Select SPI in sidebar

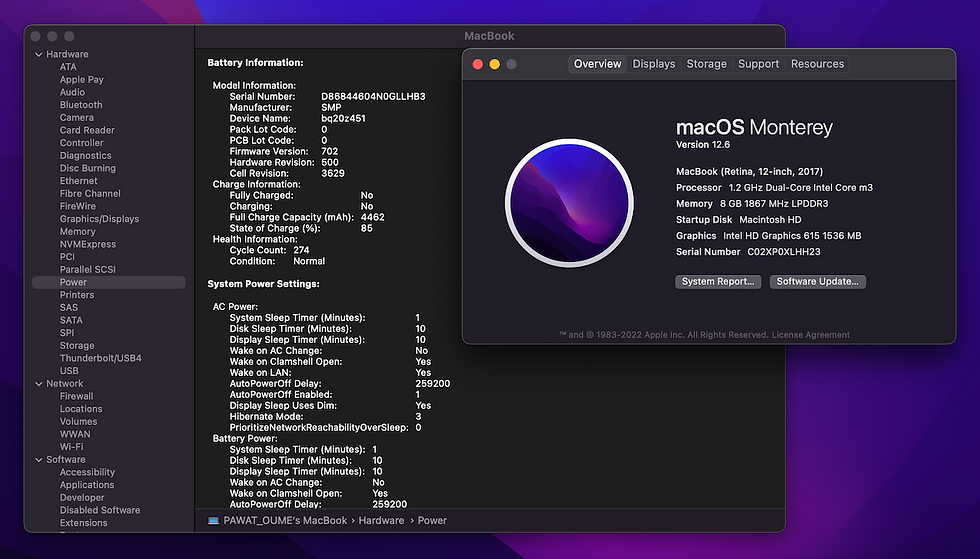point(67,333)
